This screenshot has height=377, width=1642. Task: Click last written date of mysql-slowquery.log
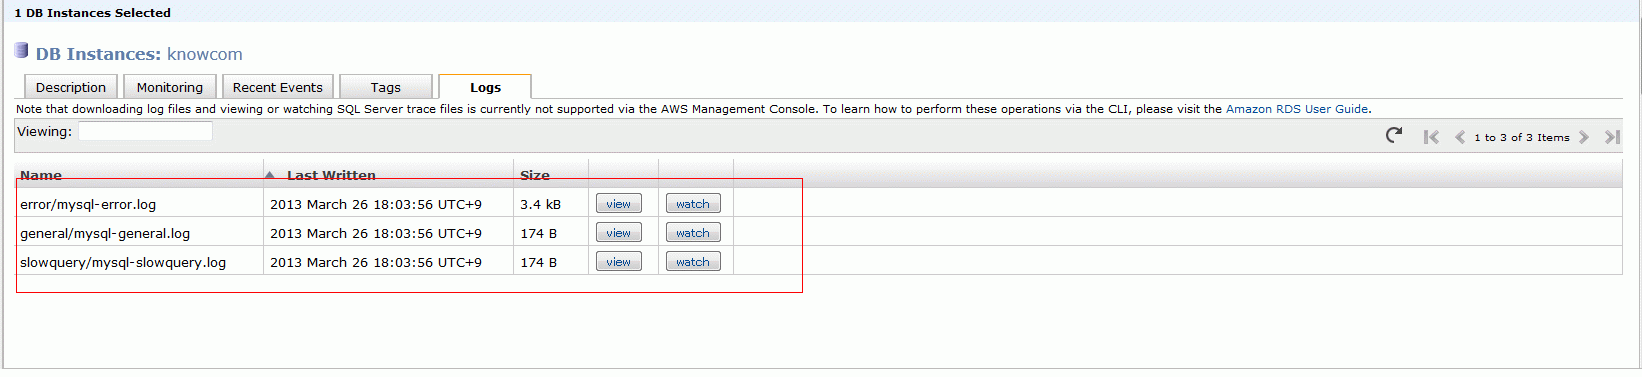pyautogui.click(x=376, y=262)
